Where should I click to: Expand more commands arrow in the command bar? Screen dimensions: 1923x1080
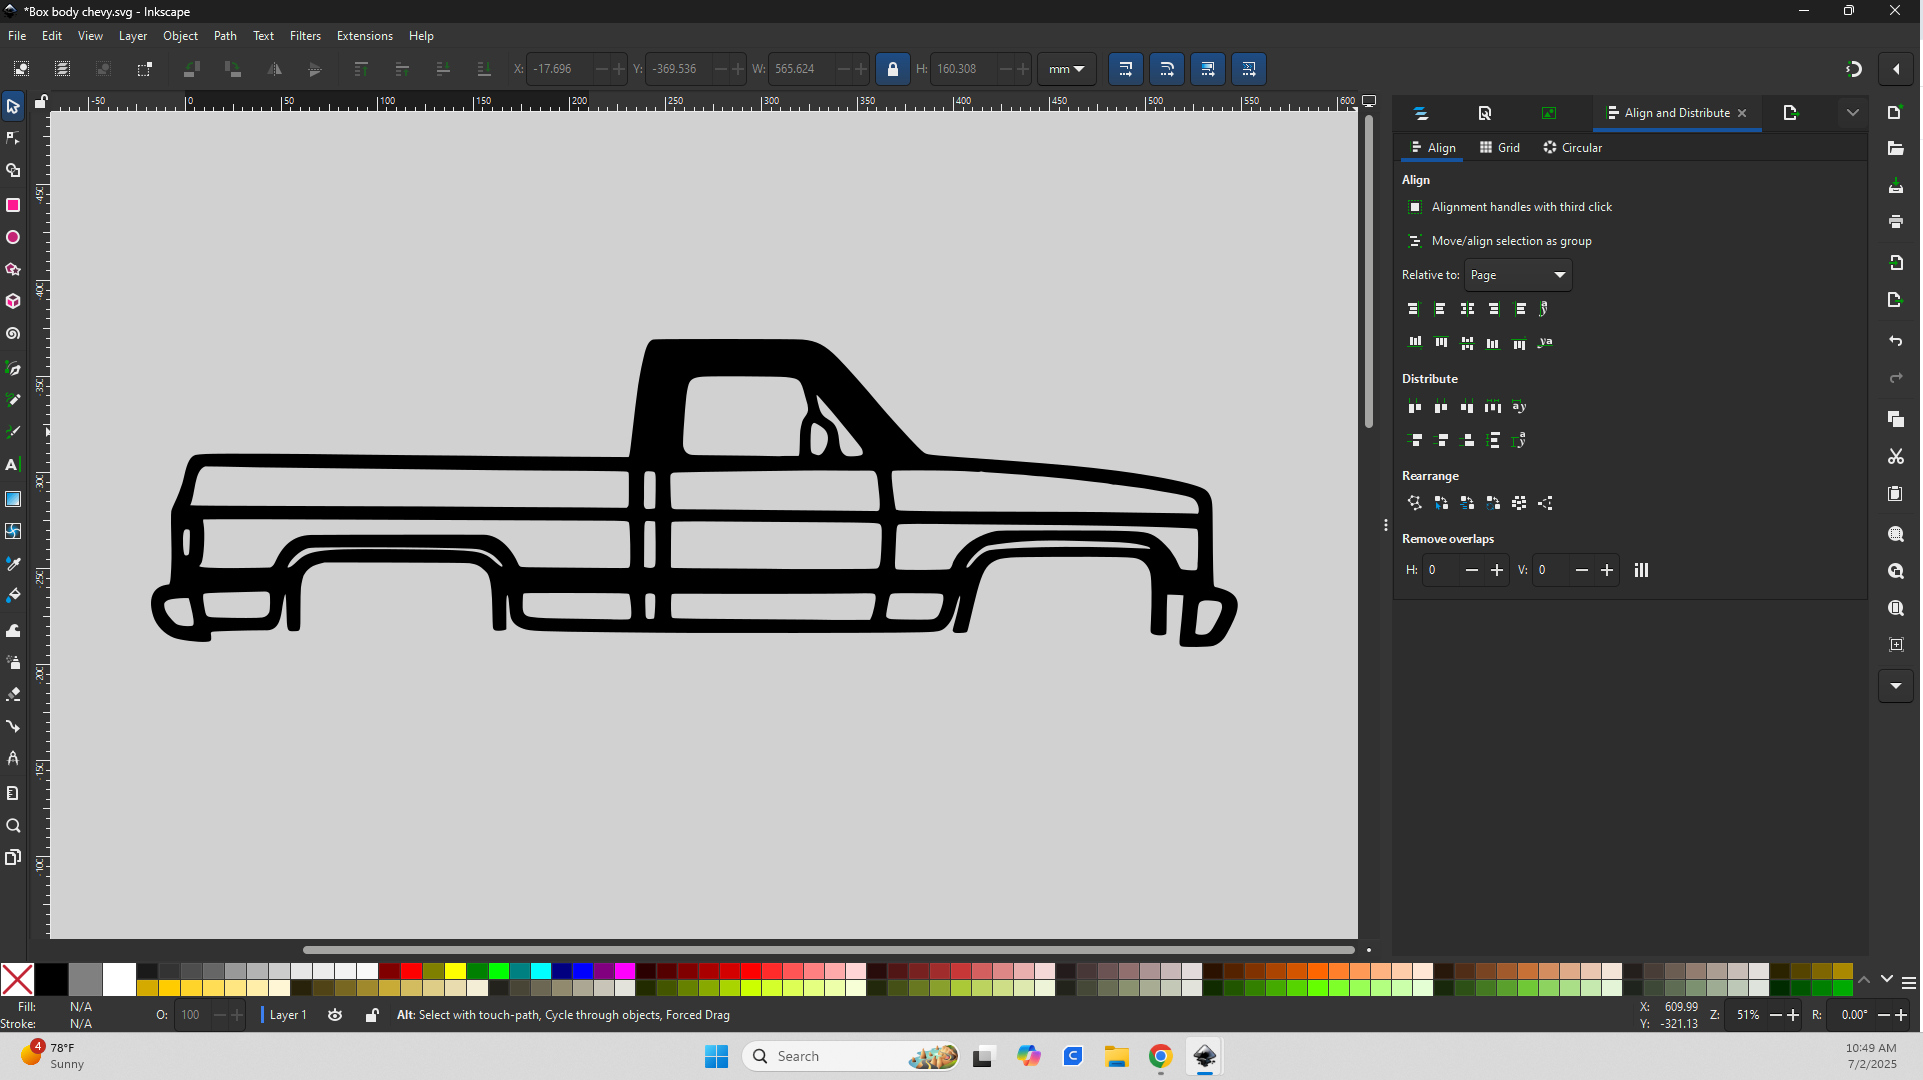(1896, 686)
